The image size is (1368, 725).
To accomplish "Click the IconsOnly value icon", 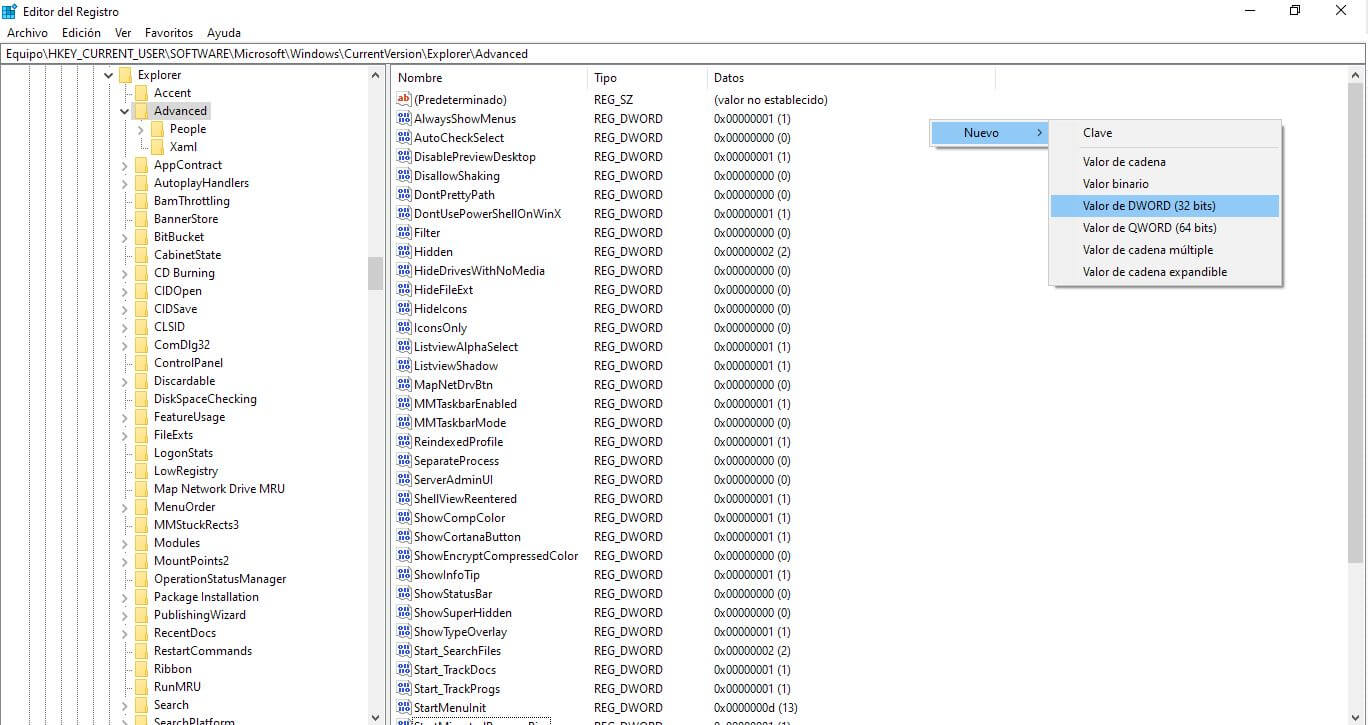I will point(404,327).
